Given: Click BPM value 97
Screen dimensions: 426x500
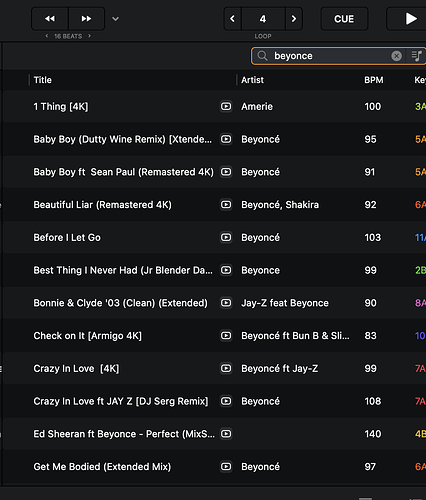Looking at the screenshot, I should pos(370,467).
